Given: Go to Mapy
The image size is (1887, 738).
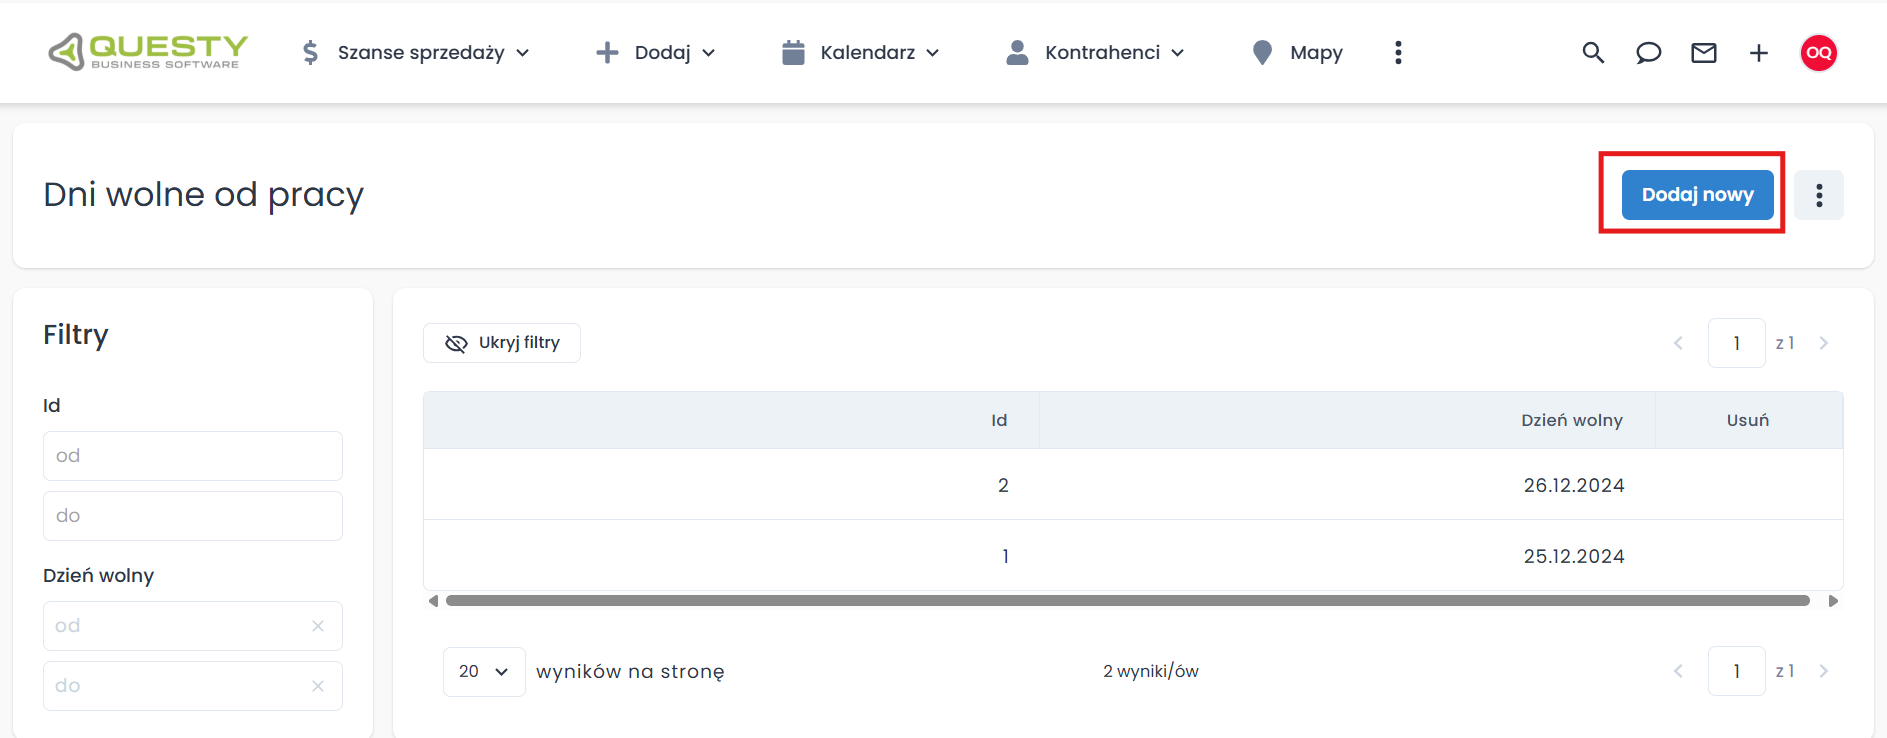Looking at the screenshot, I should pos(1298,53).
